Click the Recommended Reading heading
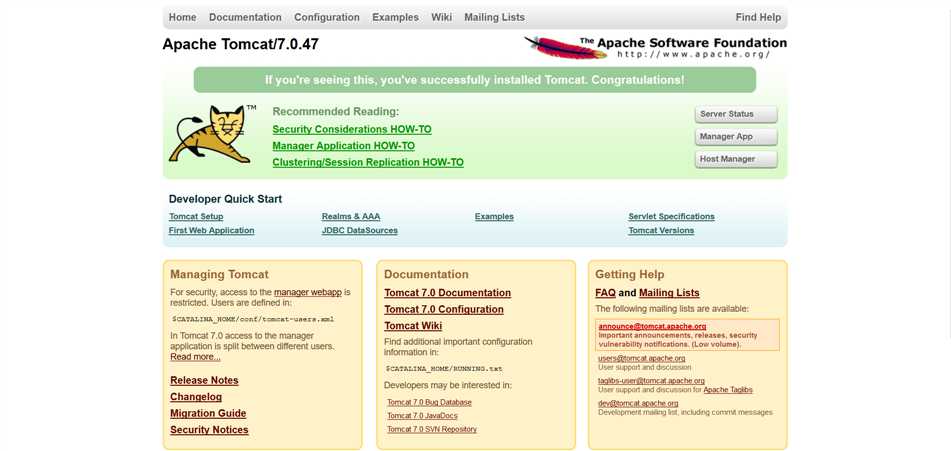Screen dimensions: 951x451 336,112
